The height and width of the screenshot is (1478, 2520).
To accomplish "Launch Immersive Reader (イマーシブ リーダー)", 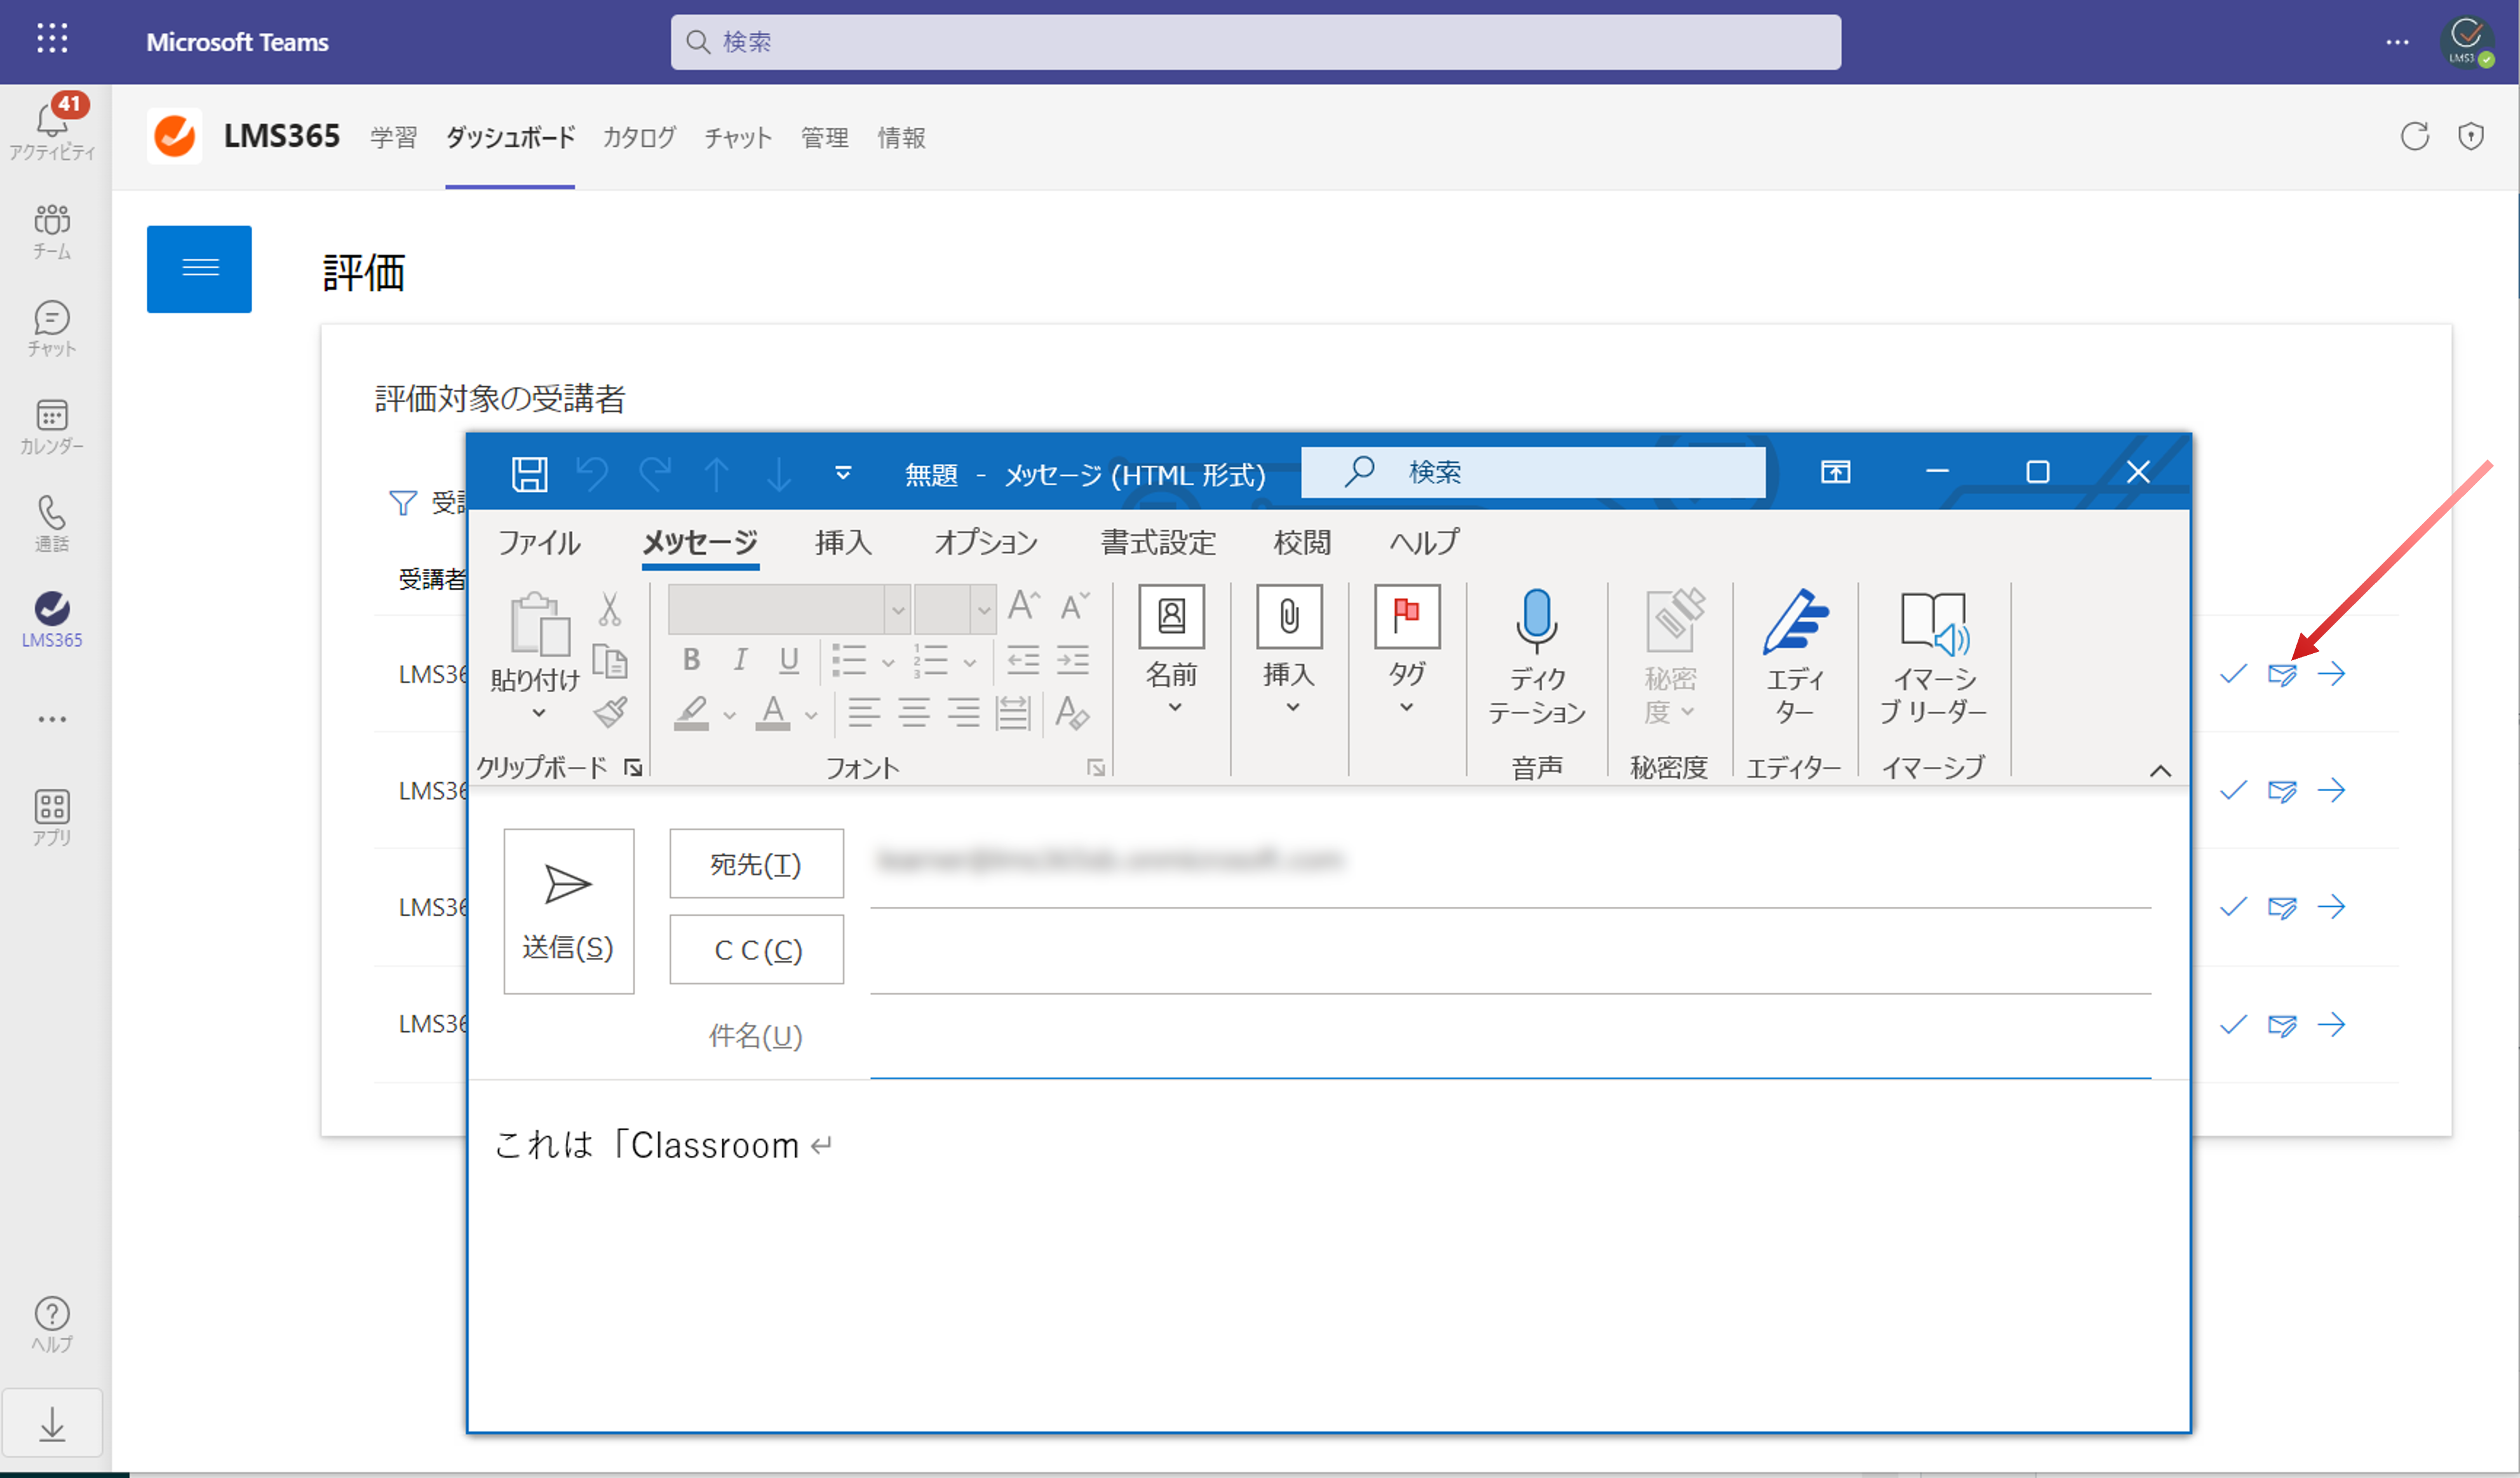I will pyautogui.click(x=1934, y=656).
